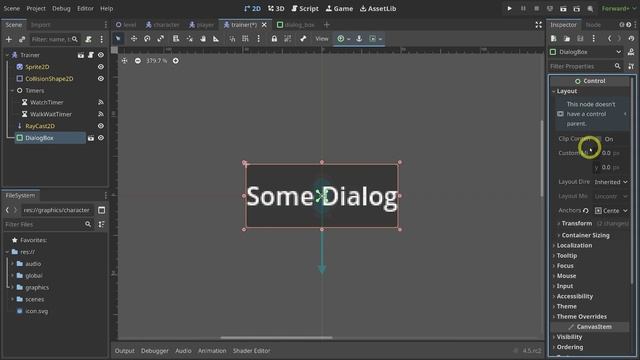Open the Shader Editor panel
Viewport: 640px width, 360px height.
click(251, 351)
